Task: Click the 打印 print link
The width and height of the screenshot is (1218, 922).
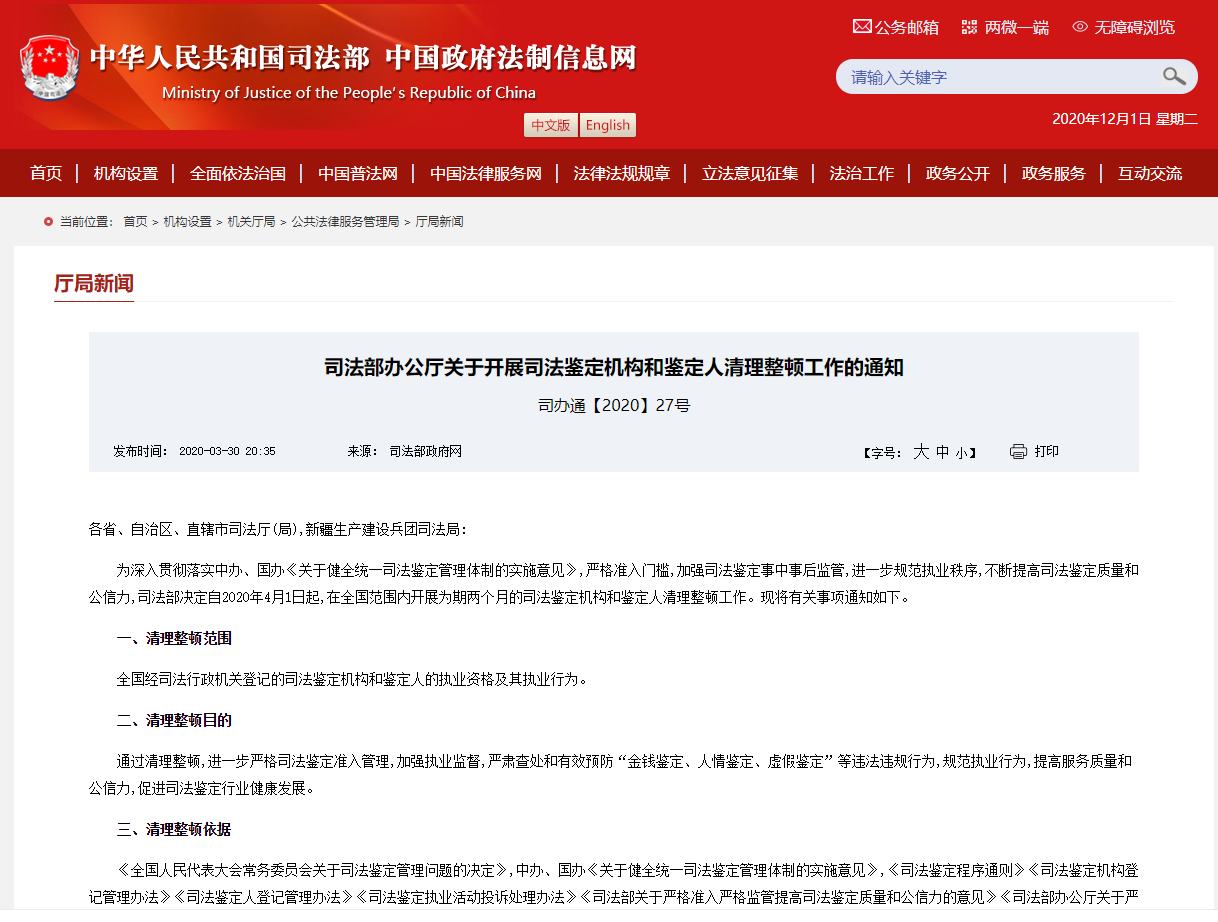Action: tap(1047, 451)
